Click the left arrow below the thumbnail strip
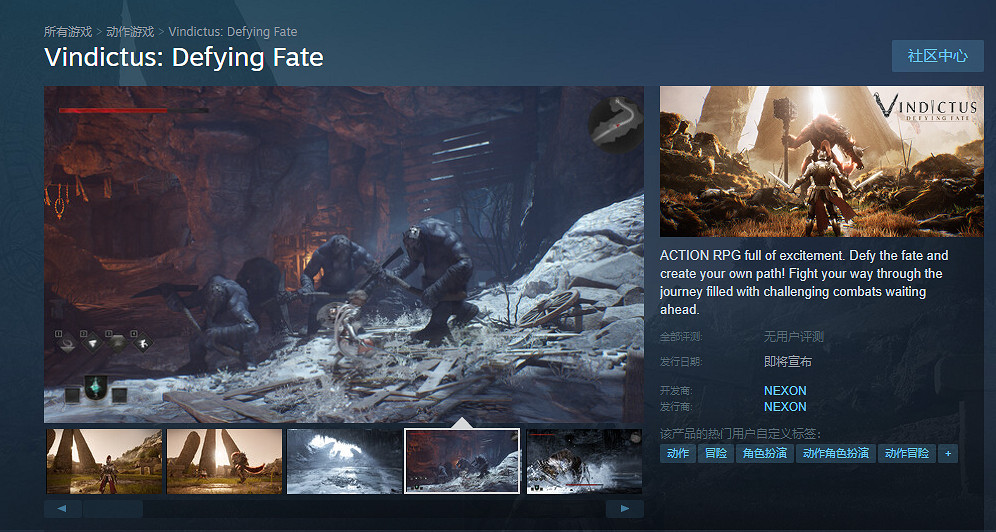The image size is (996, 532). 62,509
